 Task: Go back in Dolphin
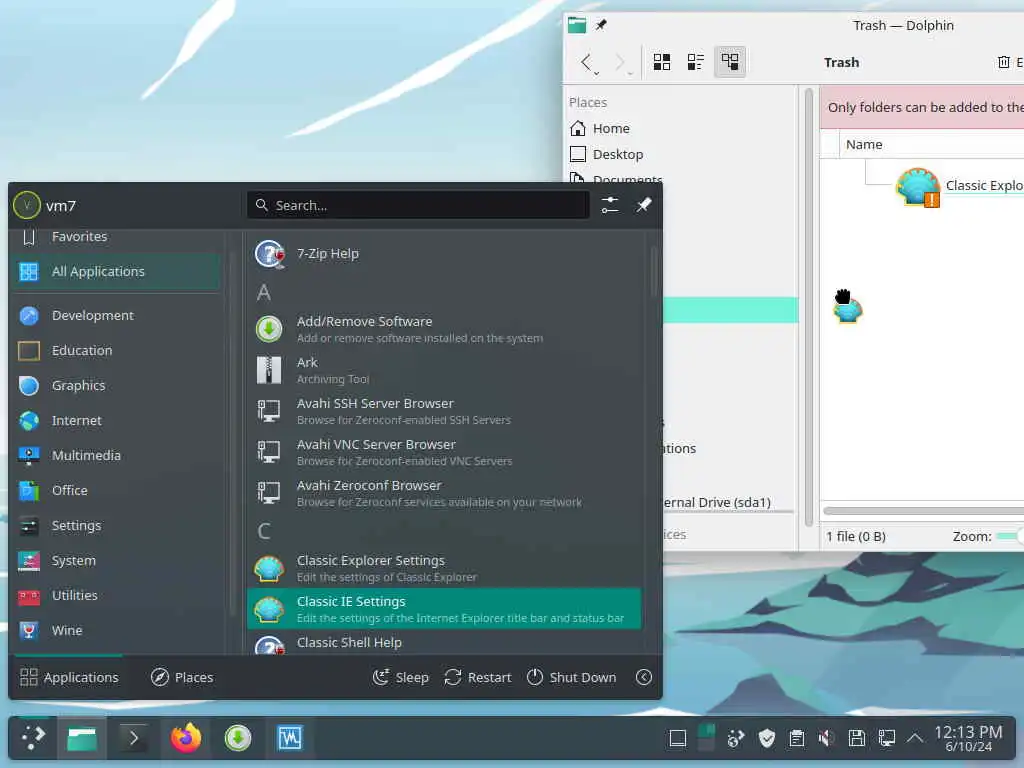click(x=586, y=62)
